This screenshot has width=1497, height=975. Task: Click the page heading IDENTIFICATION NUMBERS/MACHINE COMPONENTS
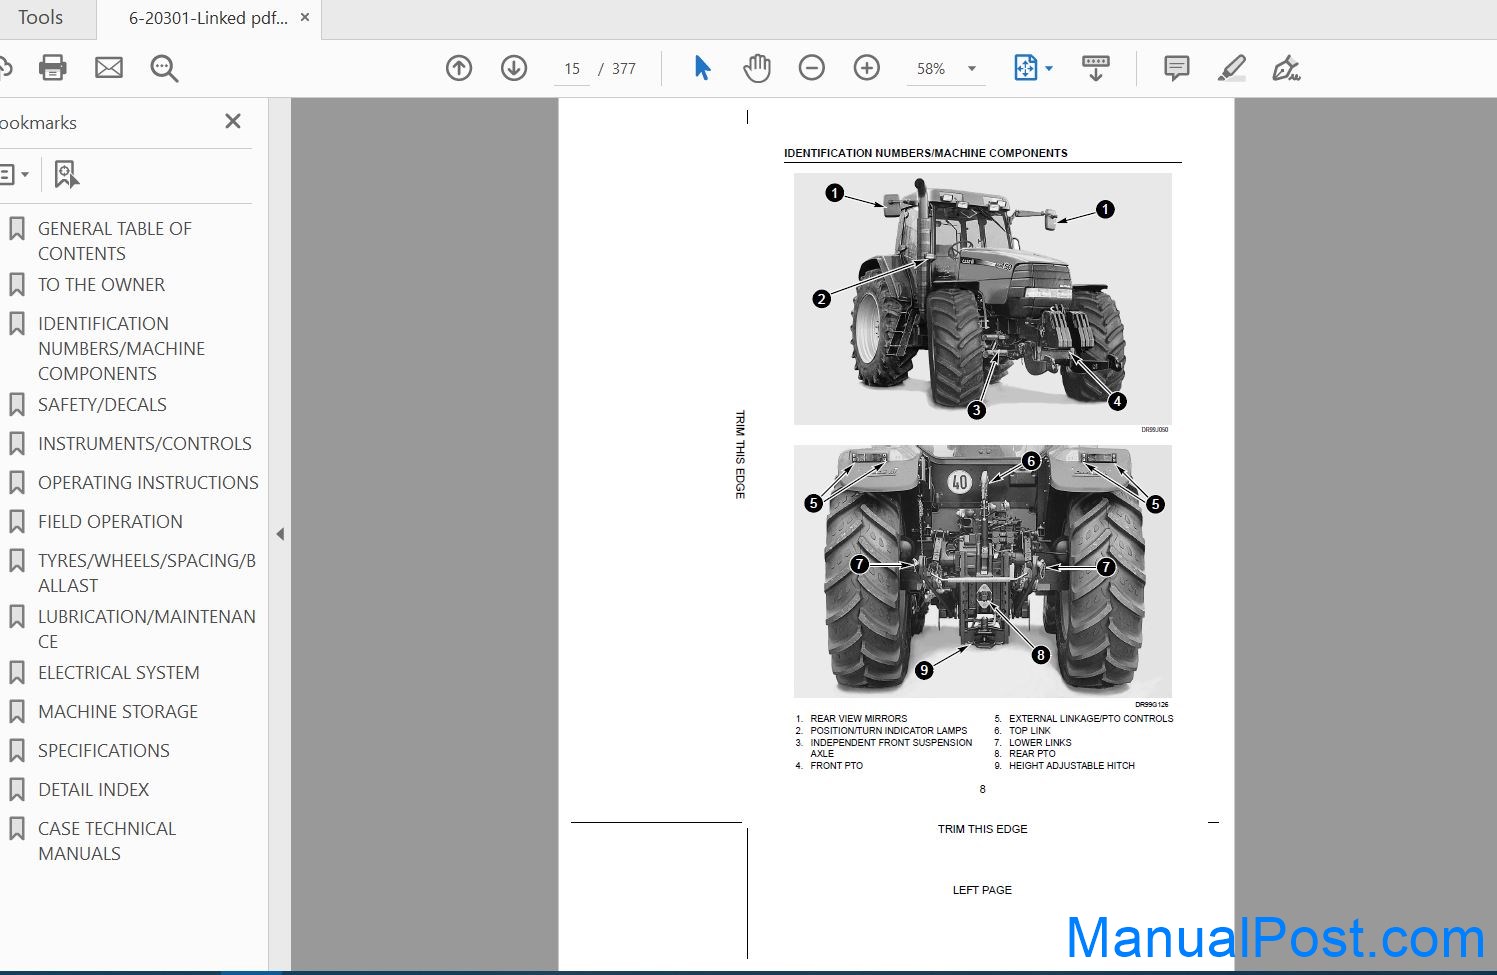tap(925, 153)
